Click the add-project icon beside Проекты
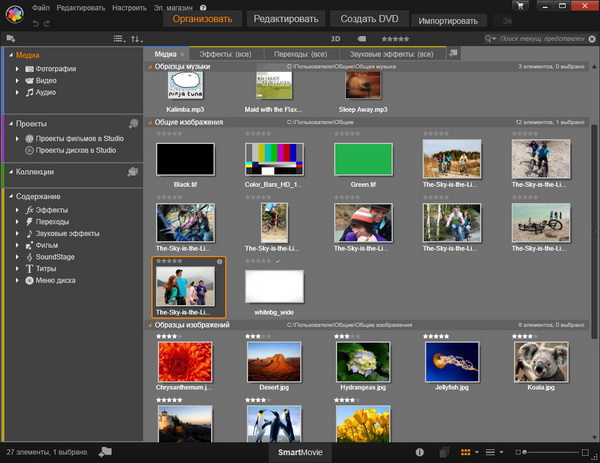This screenshot has width=600, height=463. coord(133,123)
